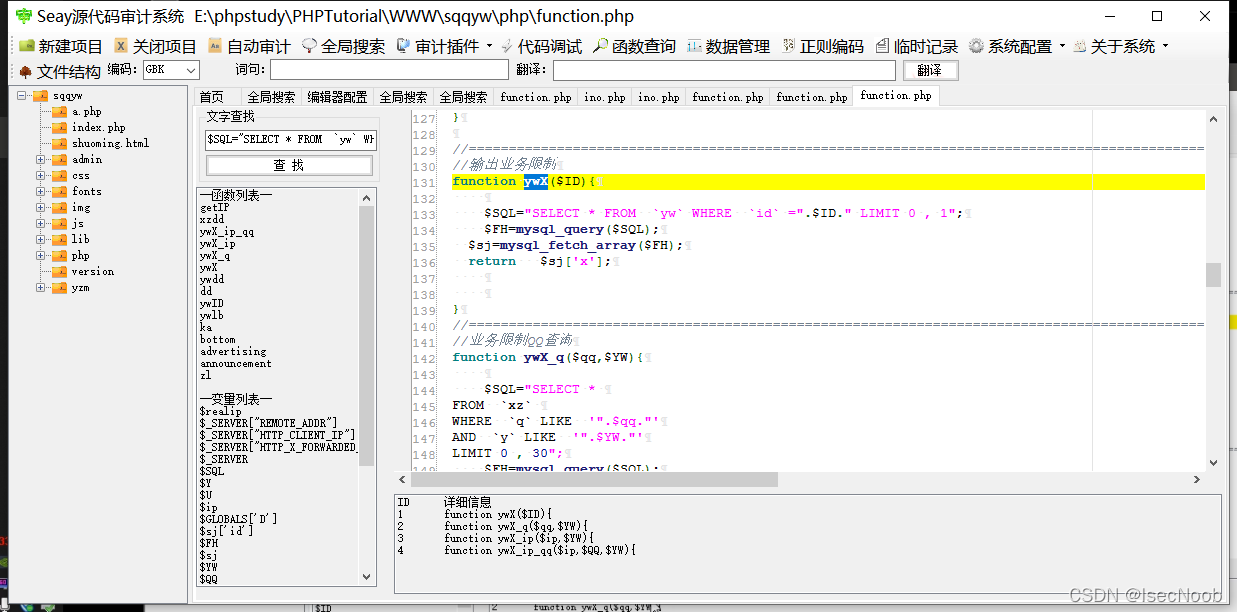Open 临时记录 from the toolbar
Screen dimensions: 1237x612
[916, 46]
